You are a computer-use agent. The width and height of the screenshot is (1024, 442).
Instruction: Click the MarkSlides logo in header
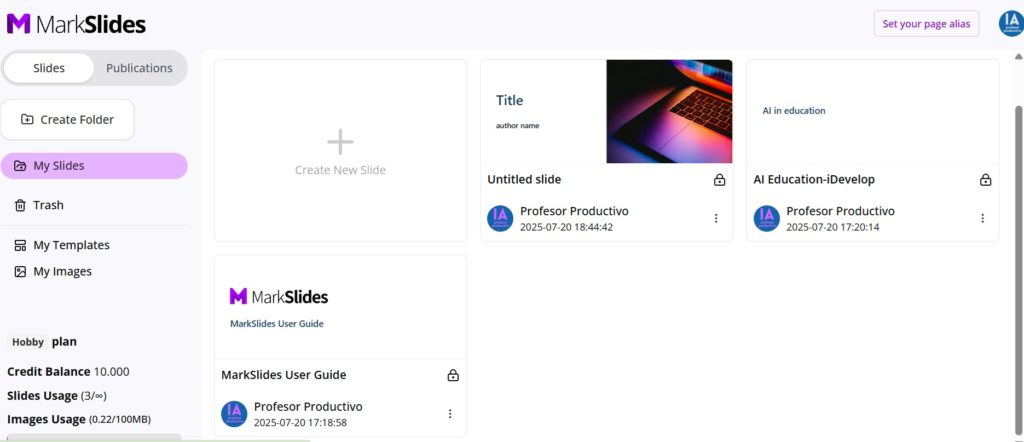76,24
